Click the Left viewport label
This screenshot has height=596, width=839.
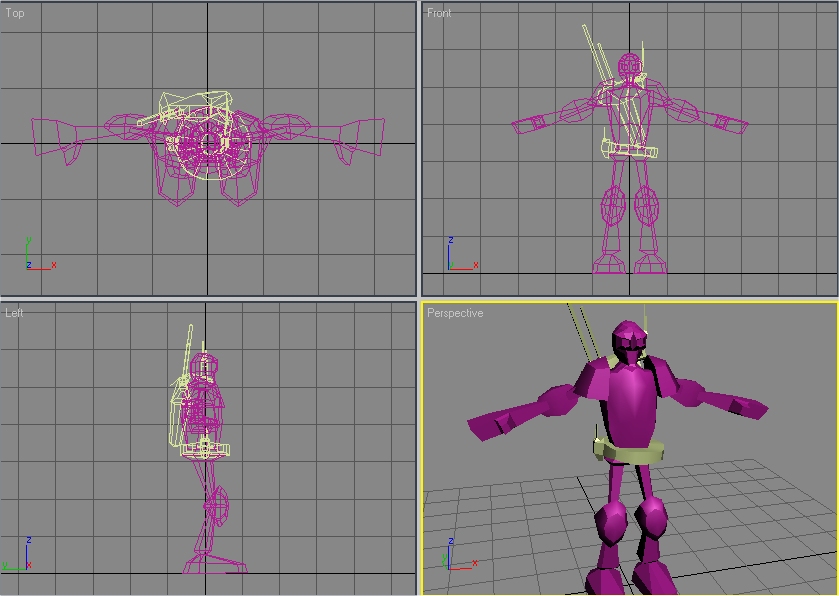[x=14, y=313]
